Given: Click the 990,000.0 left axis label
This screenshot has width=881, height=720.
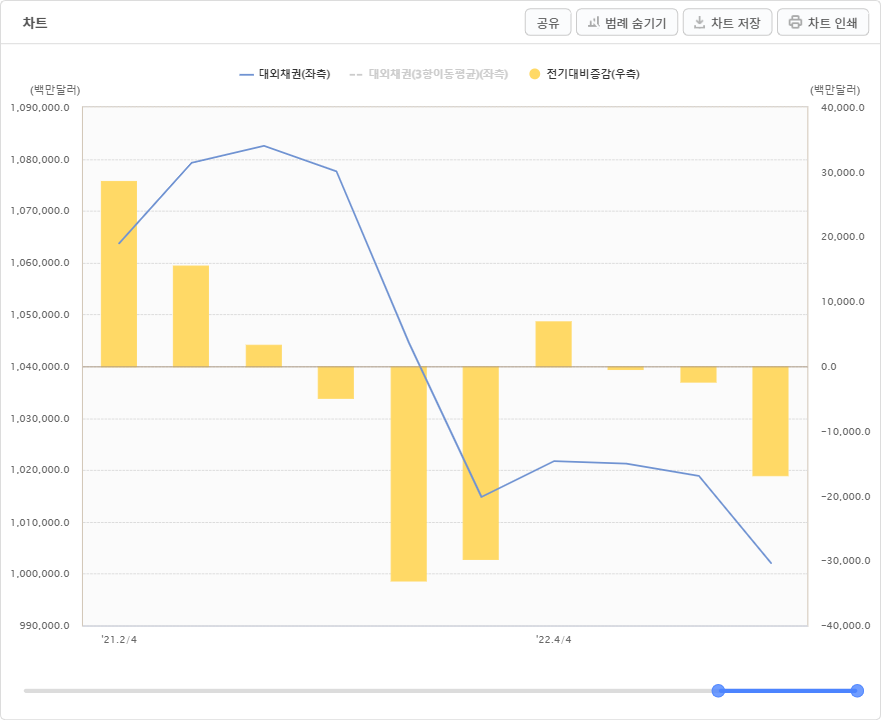Looking at the screenshot, I should 44,626.
